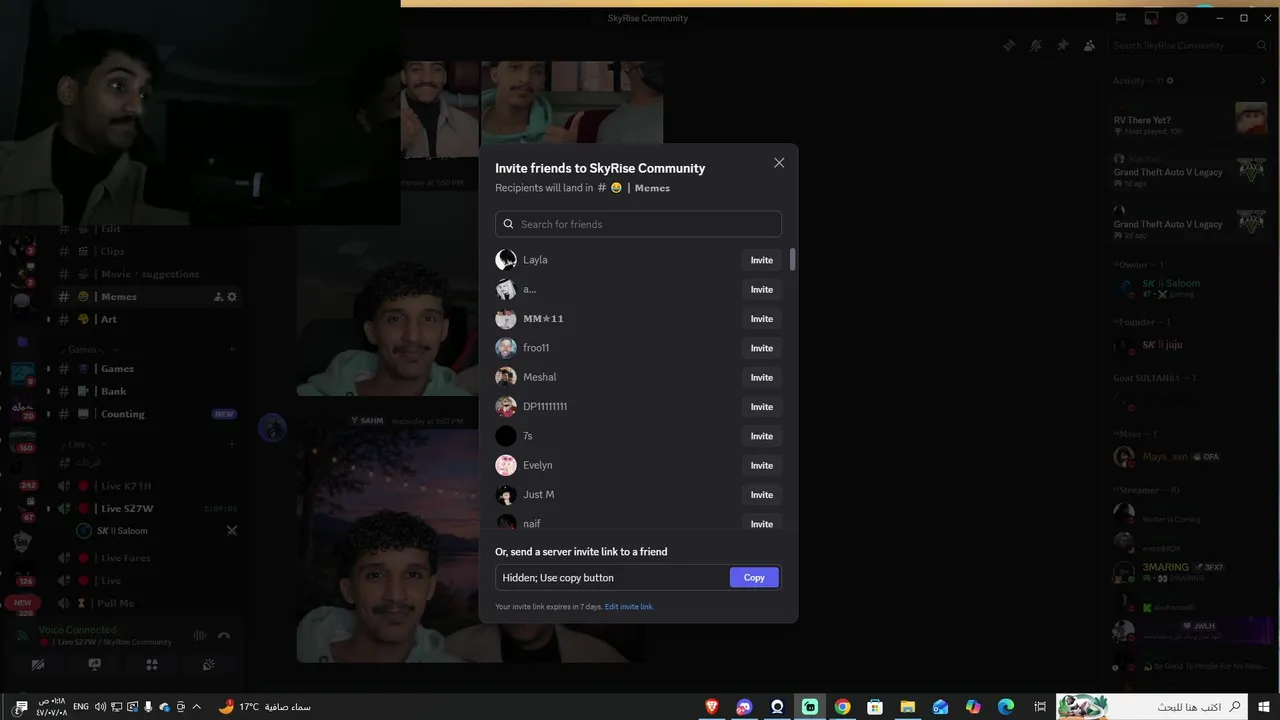
Task: Join Live K71H voice channel
Action: click(146, 486)
